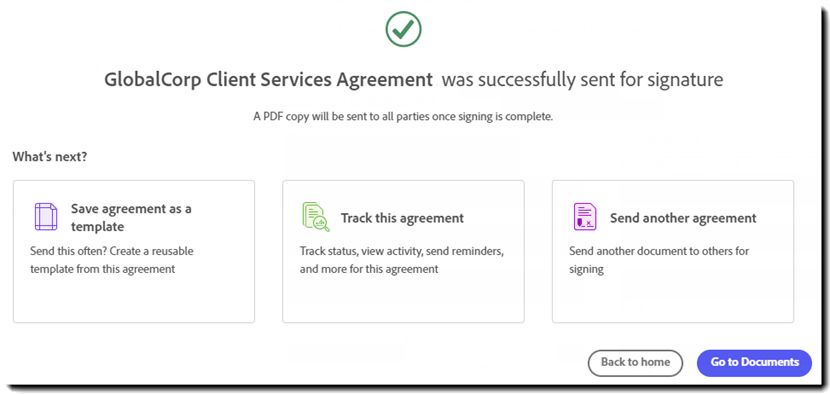Click the green track agreement magnifier icon
830x394 pixels.
click(315, 217)
